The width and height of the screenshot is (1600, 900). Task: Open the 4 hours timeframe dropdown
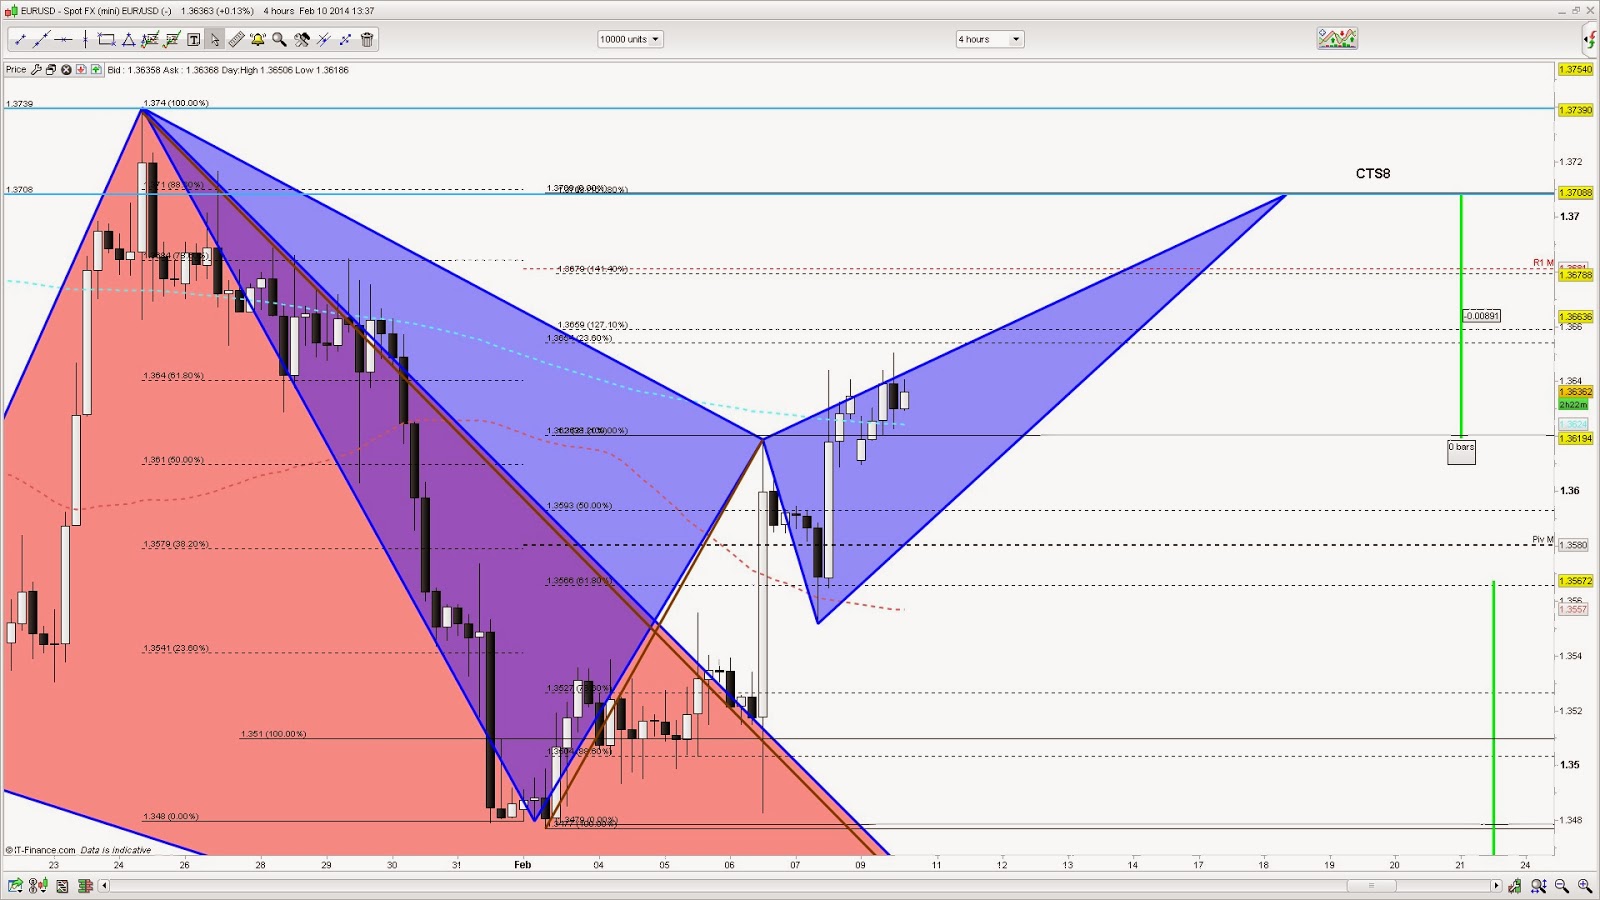point(990,39)
